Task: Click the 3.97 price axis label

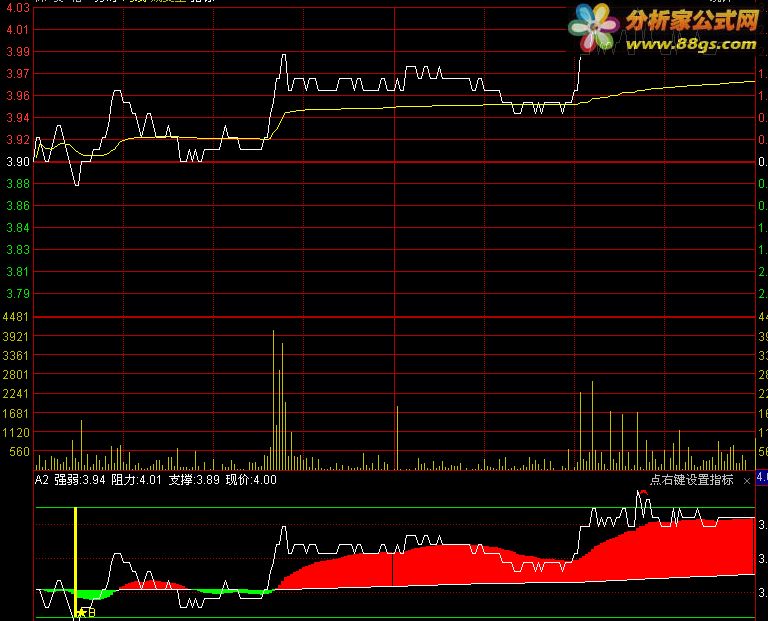Action: pos(18,73)
